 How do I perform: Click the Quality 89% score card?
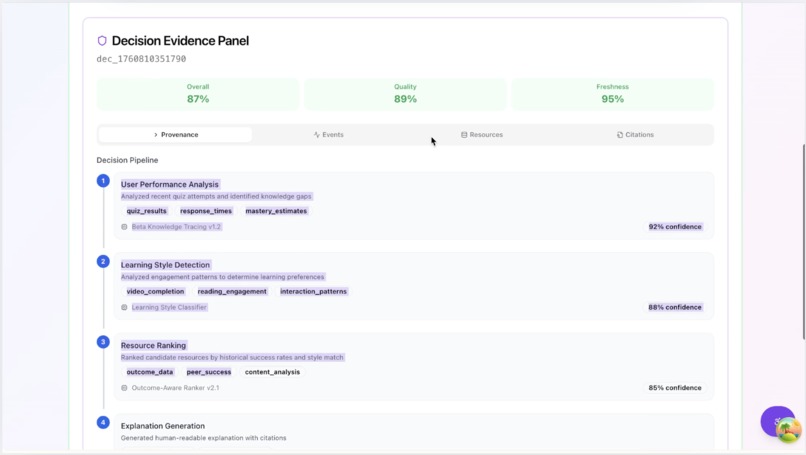(405, 94)
